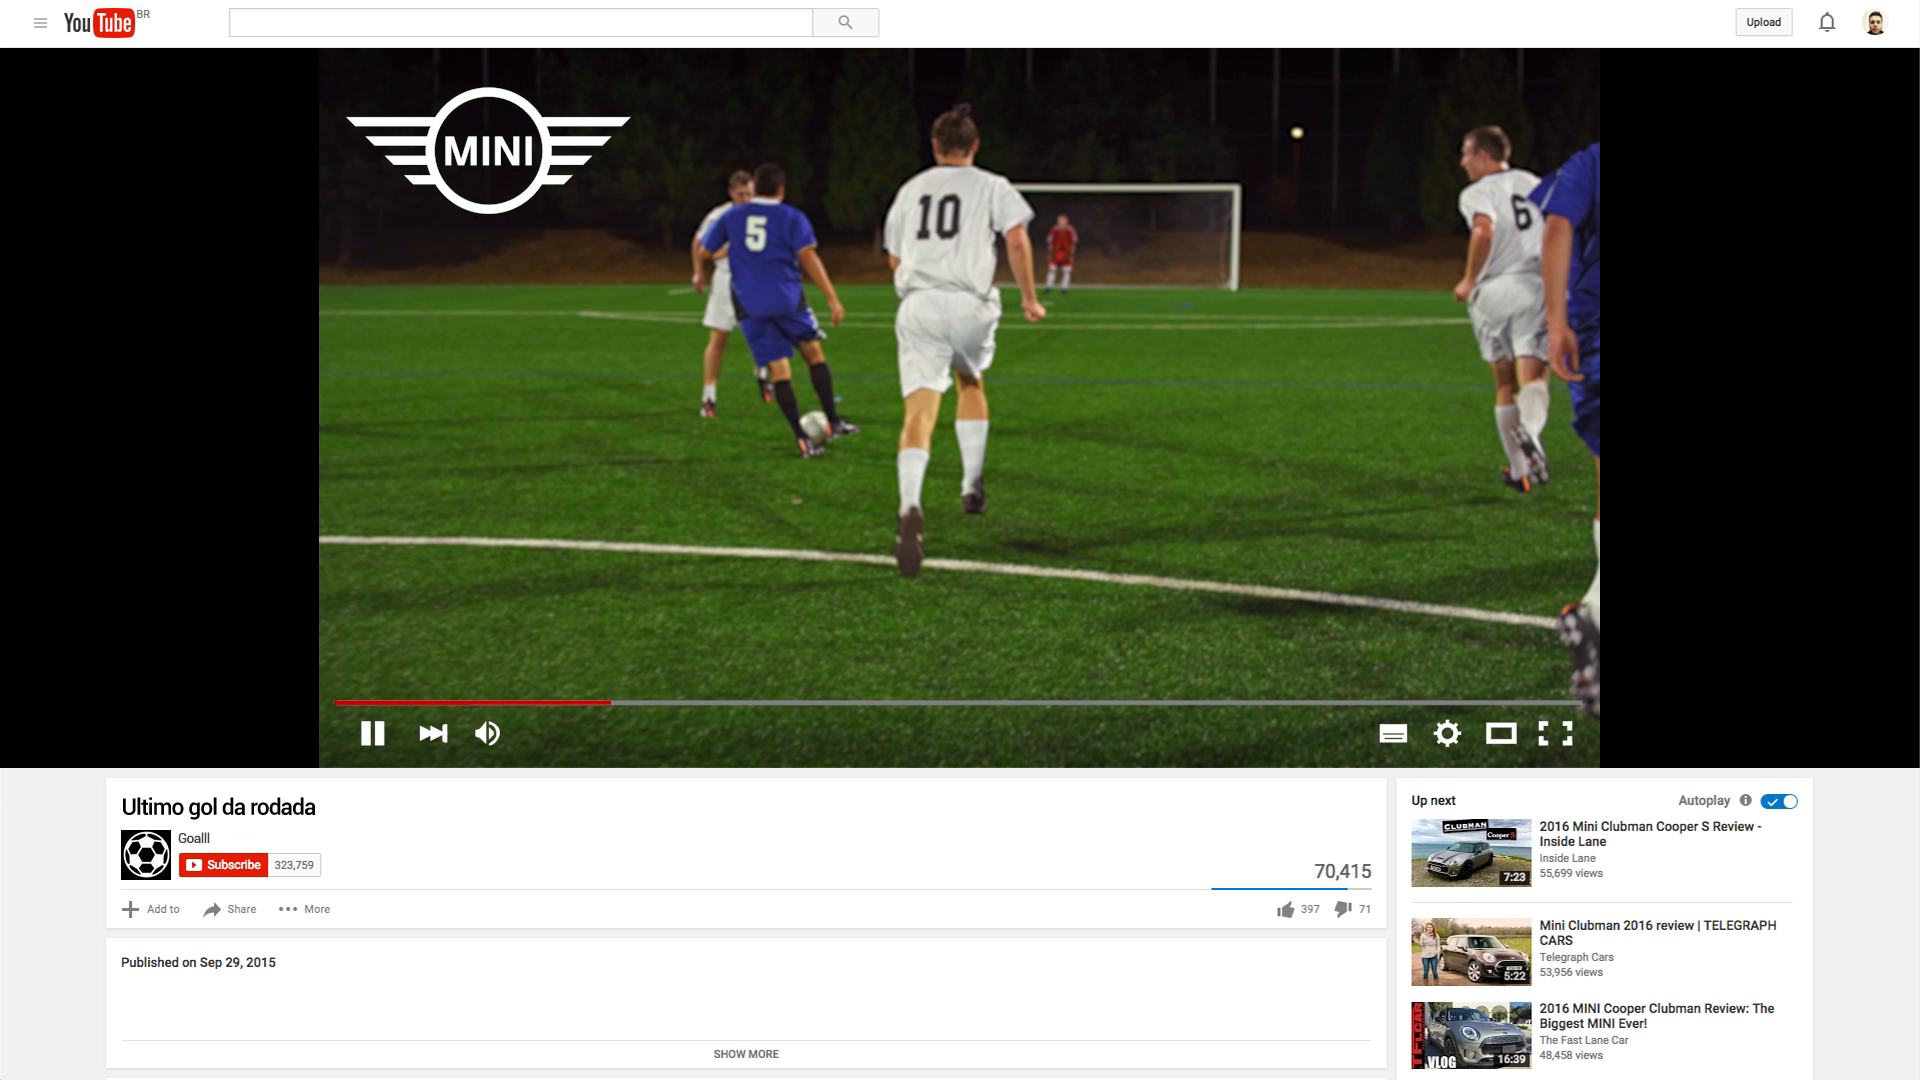The height and width of the screenshot is (1080, 1920).
Task: Click the 70,415 view count
Action: click(1343, 871)
